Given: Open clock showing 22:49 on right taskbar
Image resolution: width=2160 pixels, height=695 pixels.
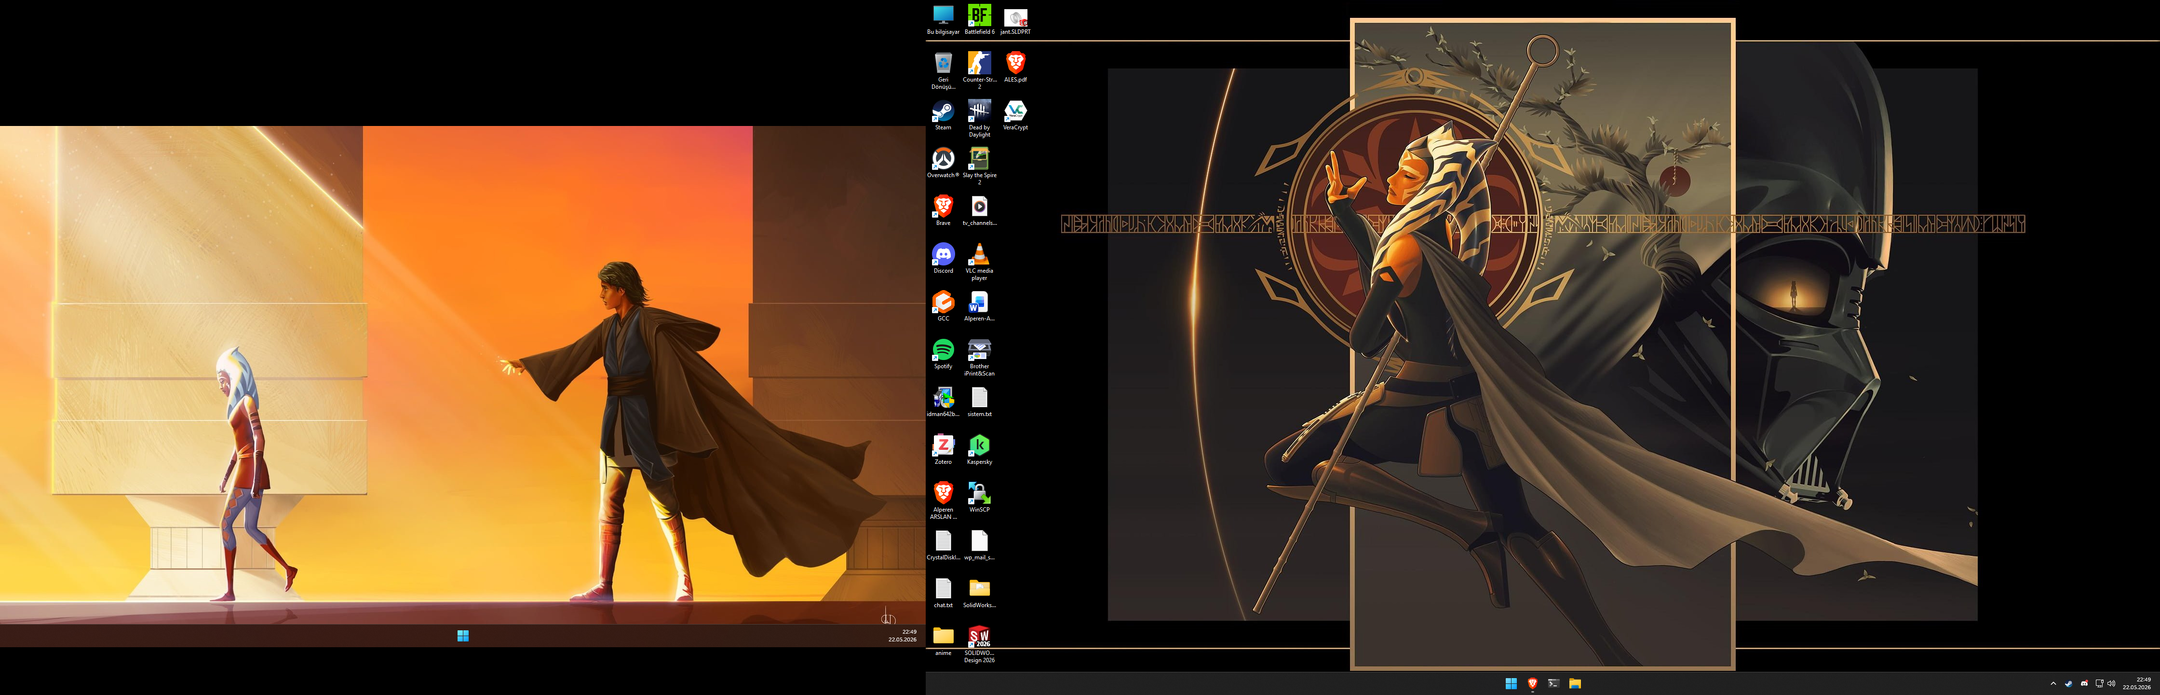Looking at the screenshot, I should pos(2136,684).
